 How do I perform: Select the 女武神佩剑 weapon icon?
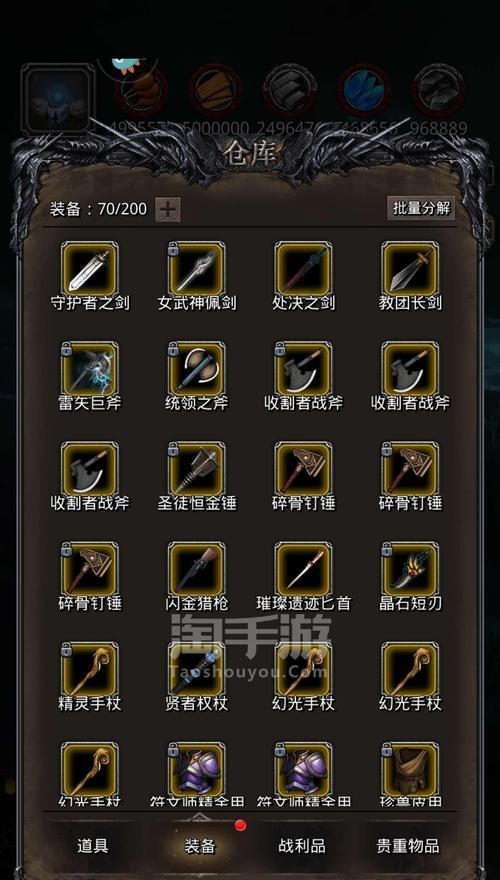click(196, 270)
